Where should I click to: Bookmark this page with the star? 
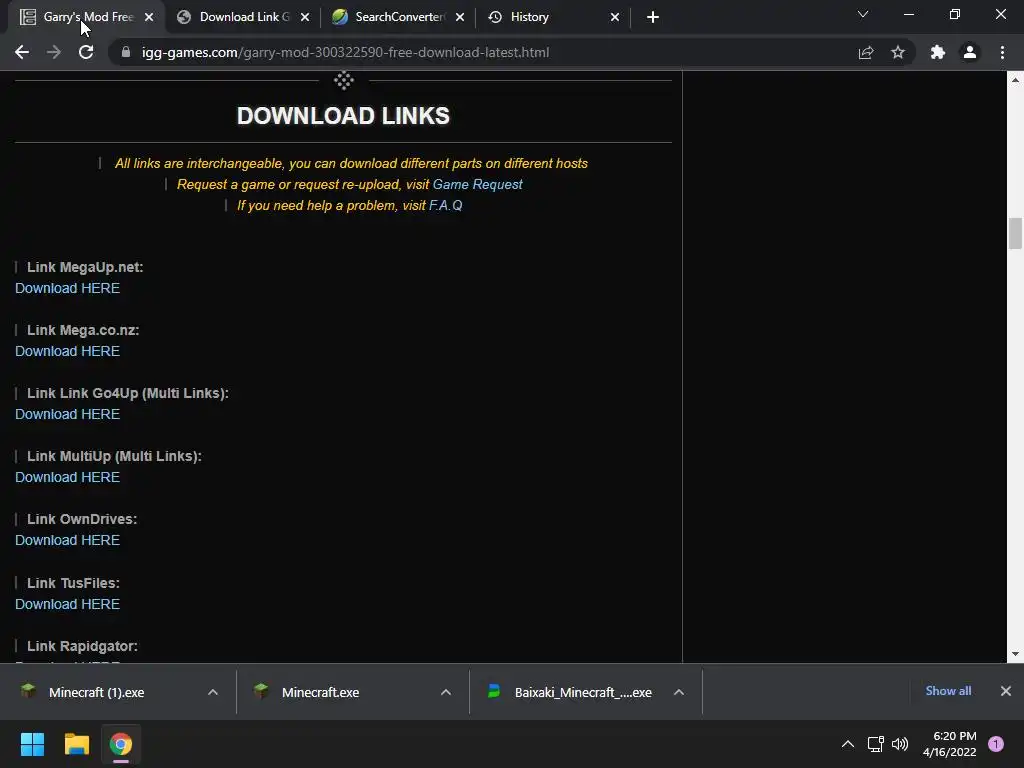tap(898, 52)
